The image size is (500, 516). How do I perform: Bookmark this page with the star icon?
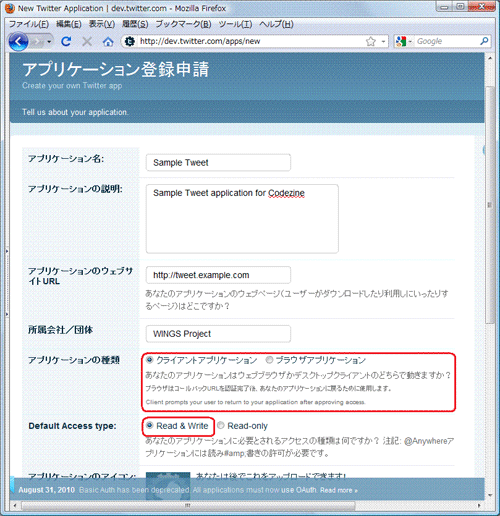coord(371,41)
